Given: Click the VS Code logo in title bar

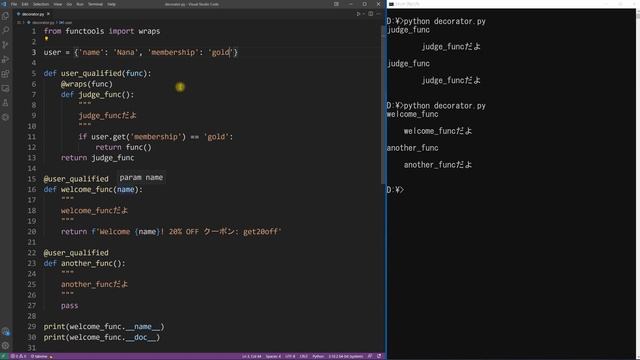Looking at the screenshot, I should tap(4, 4).
